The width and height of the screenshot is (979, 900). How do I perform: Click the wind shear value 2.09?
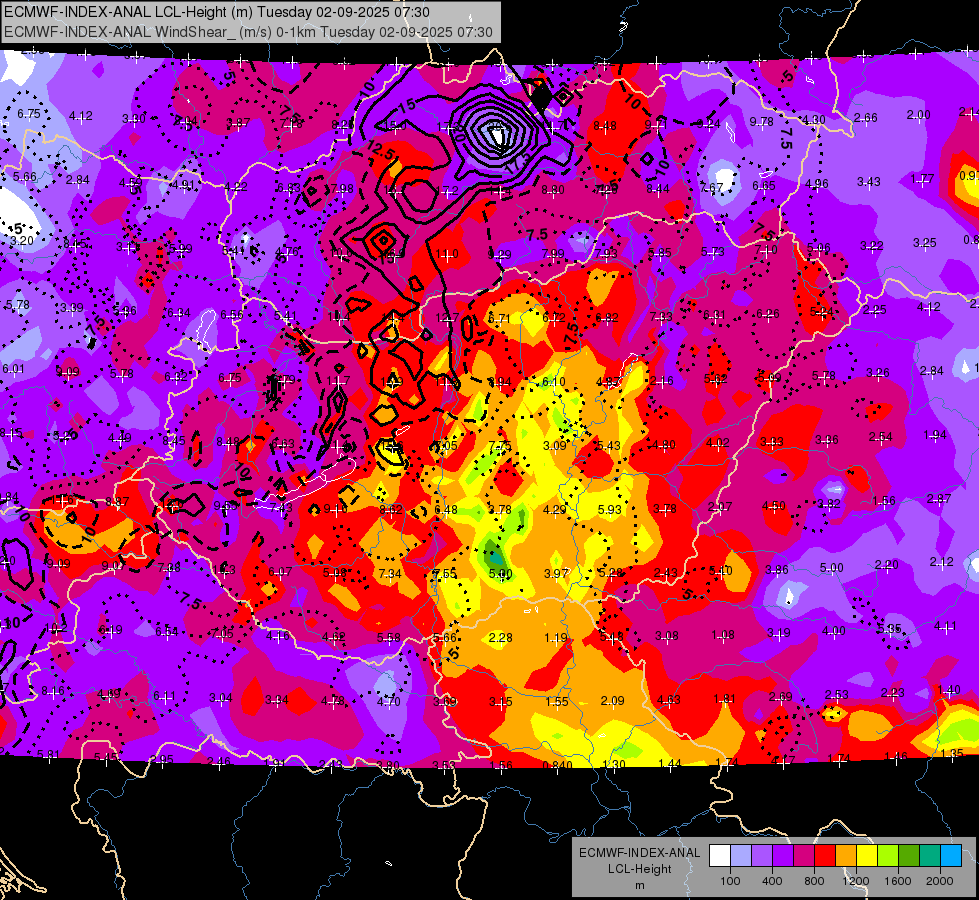point(612,701)
